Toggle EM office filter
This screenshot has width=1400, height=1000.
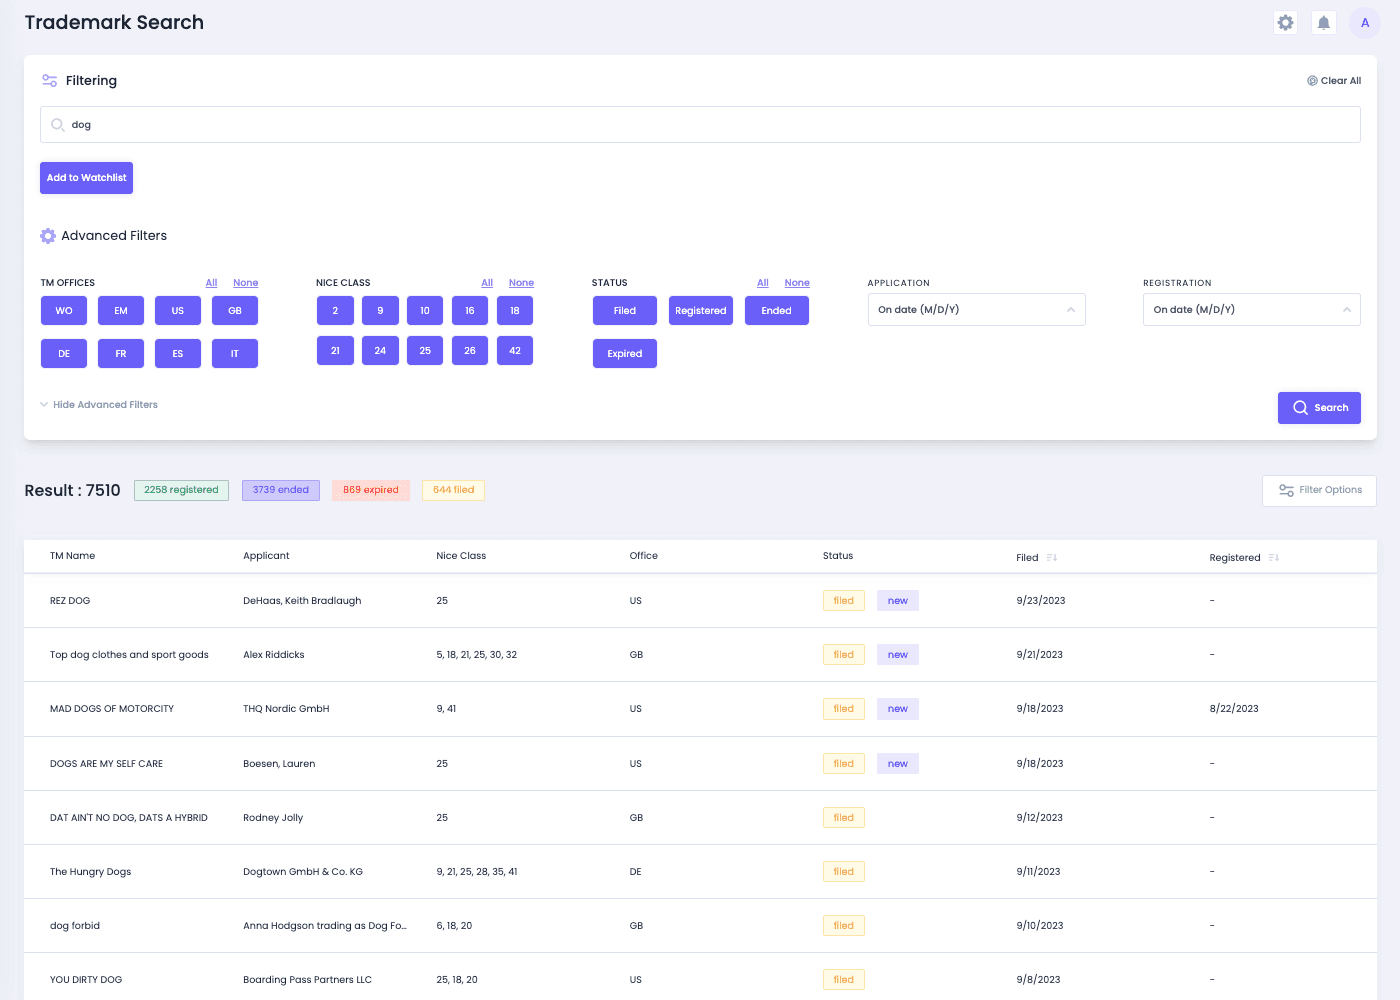point(121,311)
